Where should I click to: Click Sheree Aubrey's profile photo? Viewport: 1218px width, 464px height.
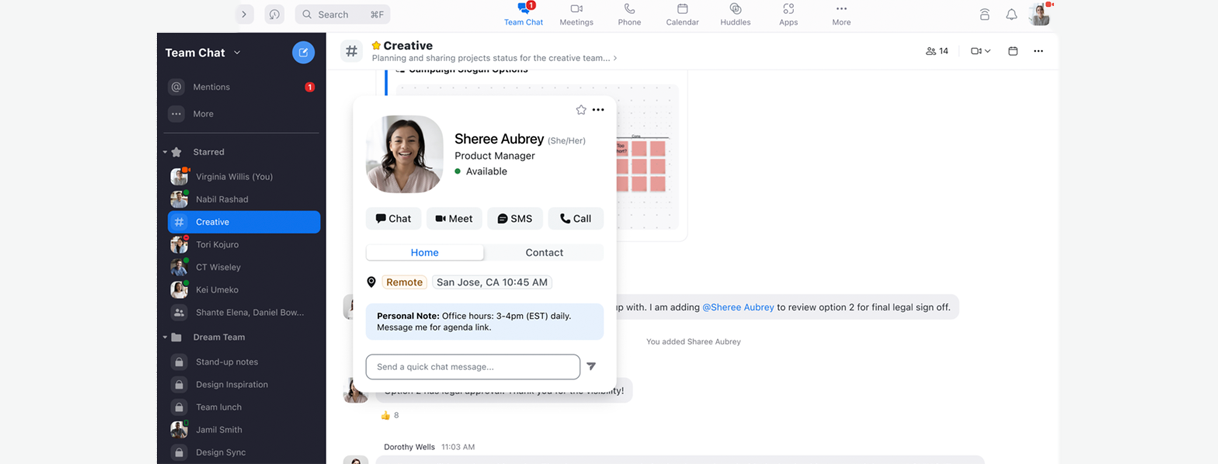[404, 154]
